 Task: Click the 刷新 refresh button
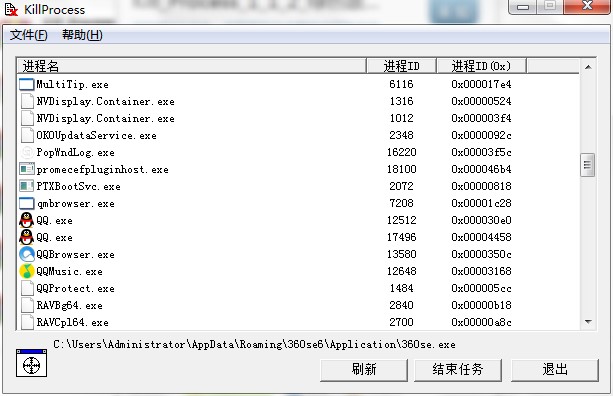pos(364,369)
